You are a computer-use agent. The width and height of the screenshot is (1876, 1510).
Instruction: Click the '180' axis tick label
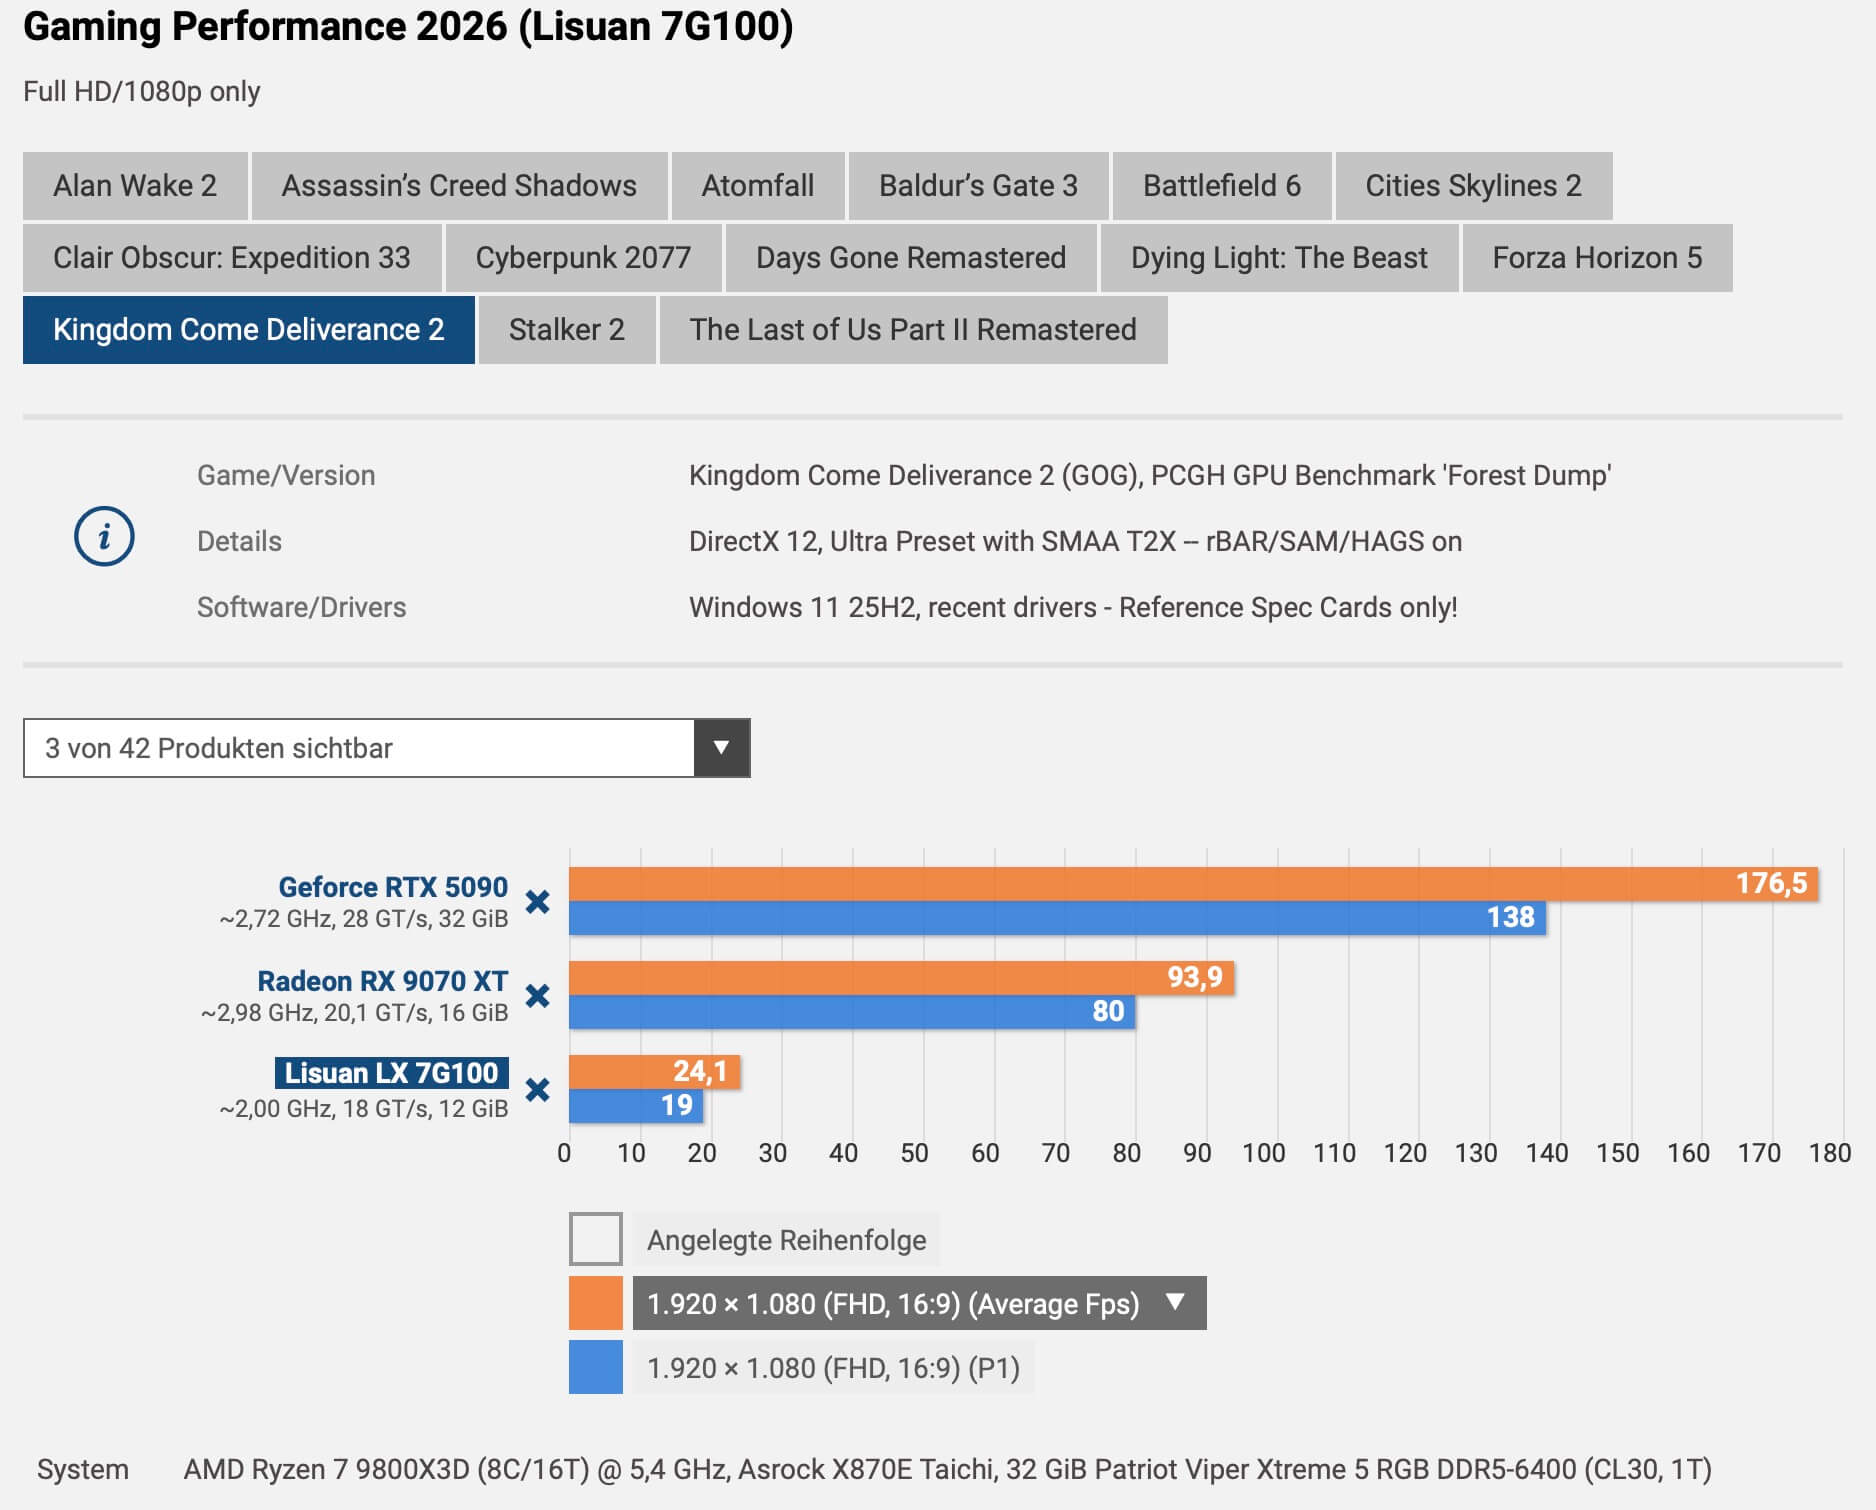(x=1830, y=1153)
